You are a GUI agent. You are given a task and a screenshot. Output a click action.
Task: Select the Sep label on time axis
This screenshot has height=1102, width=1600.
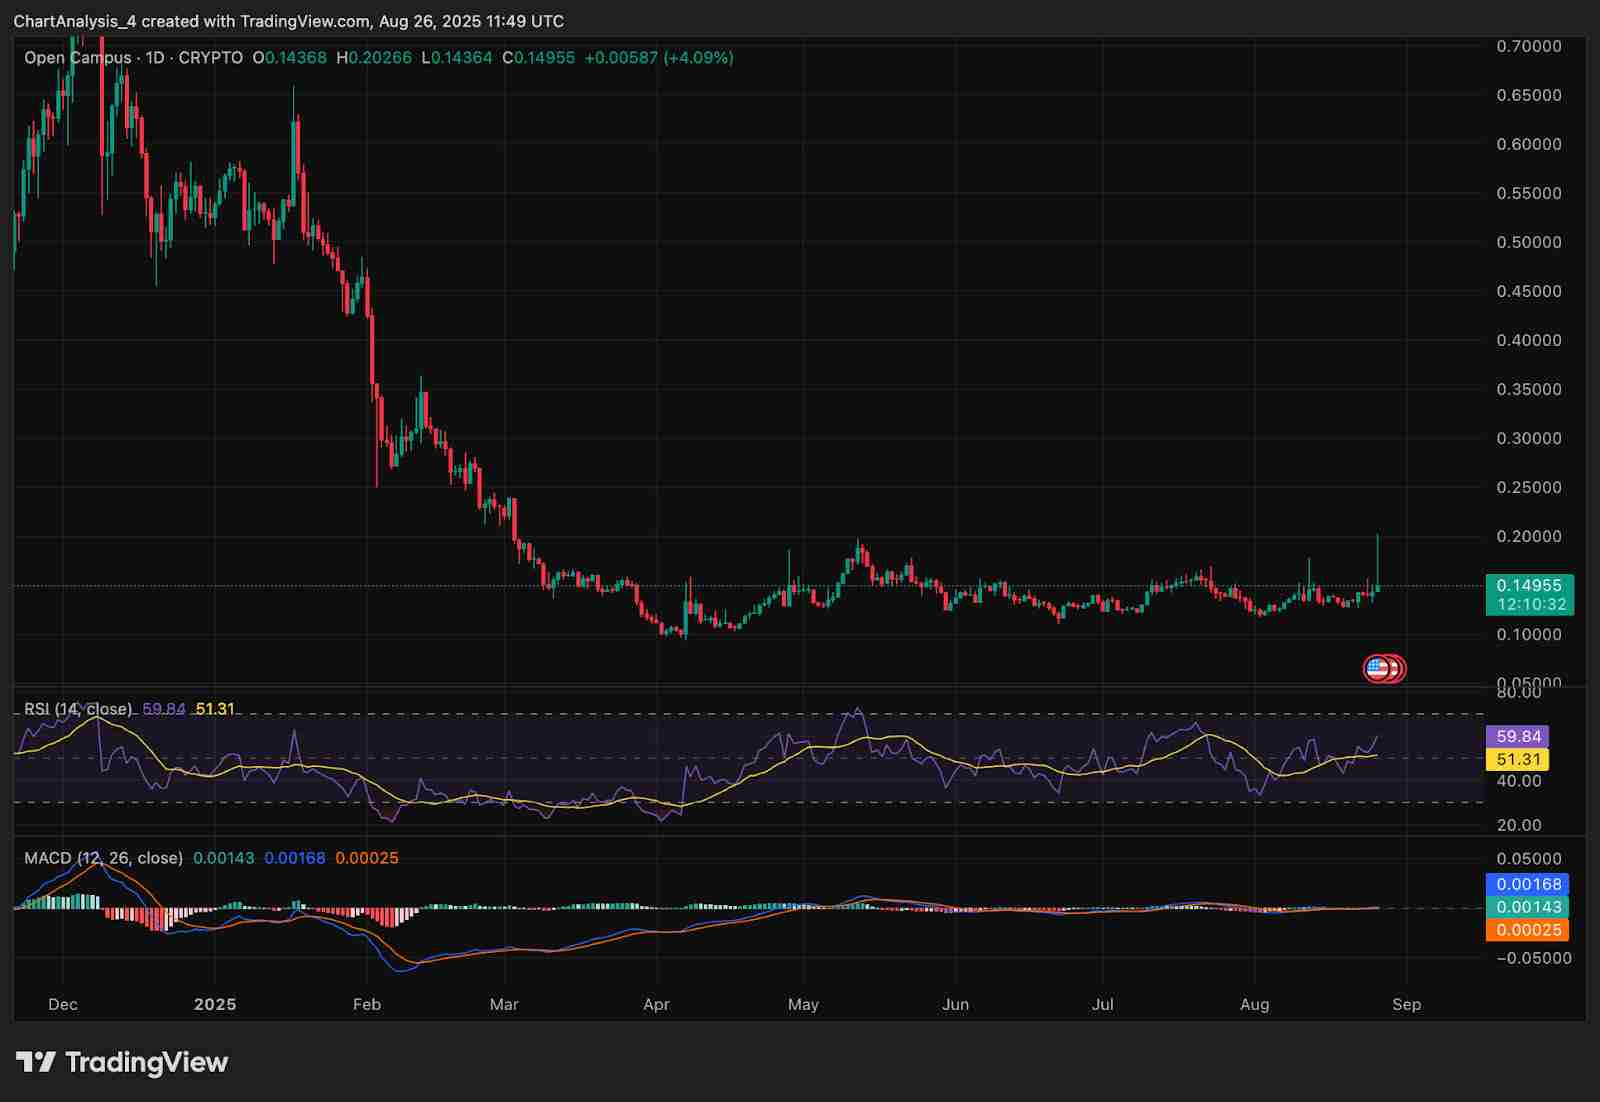tap(1406, 1004)
